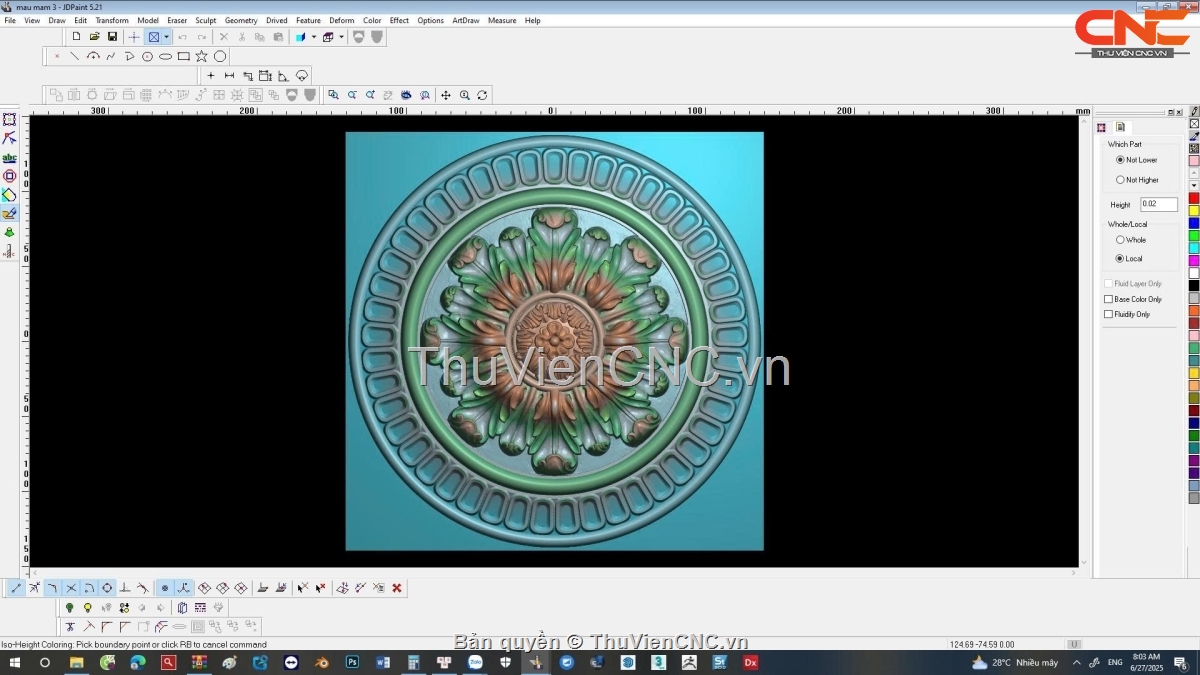
Task: Refresh the view with the redraw icon
Action: coord(482,95)
